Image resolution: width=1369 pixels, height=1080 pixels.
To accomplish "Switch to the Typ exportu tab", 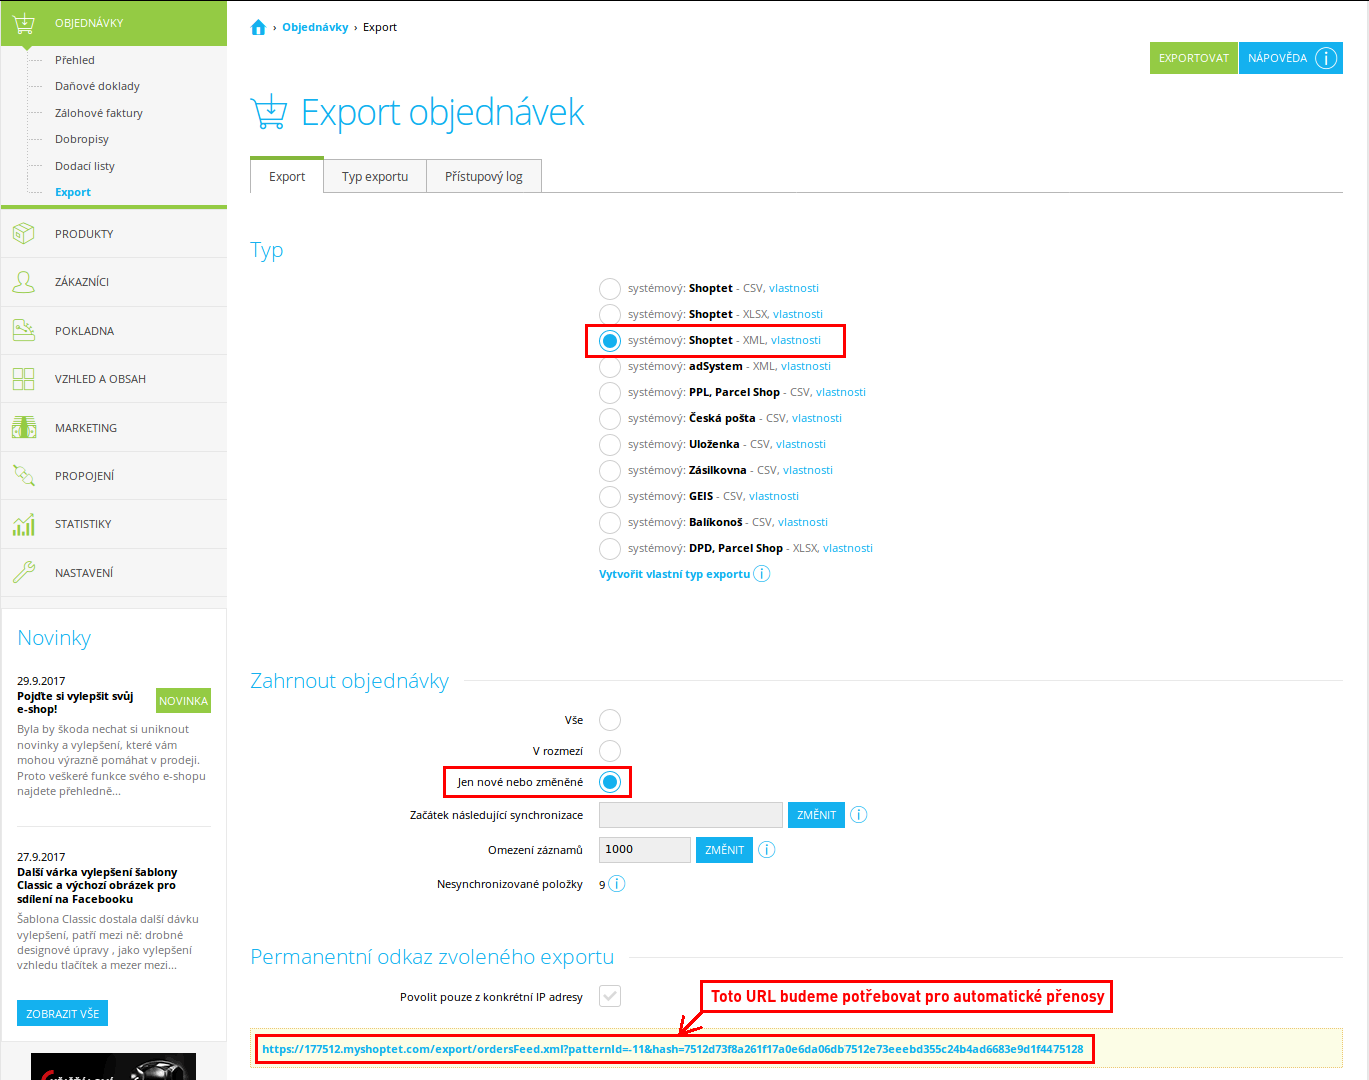I will (375, 176).
